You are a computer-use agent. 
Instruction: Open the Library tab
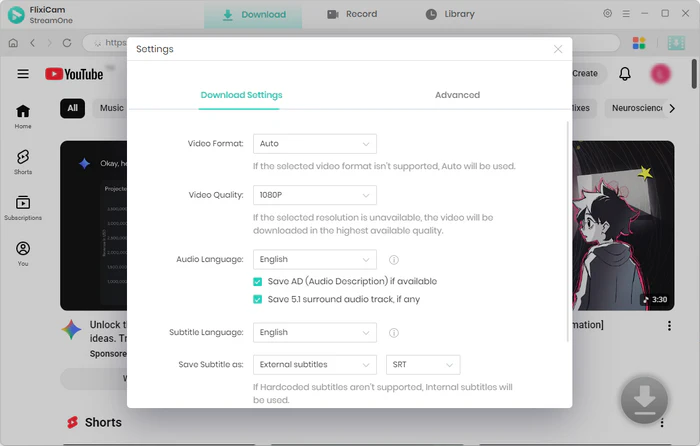coord(450,15)
